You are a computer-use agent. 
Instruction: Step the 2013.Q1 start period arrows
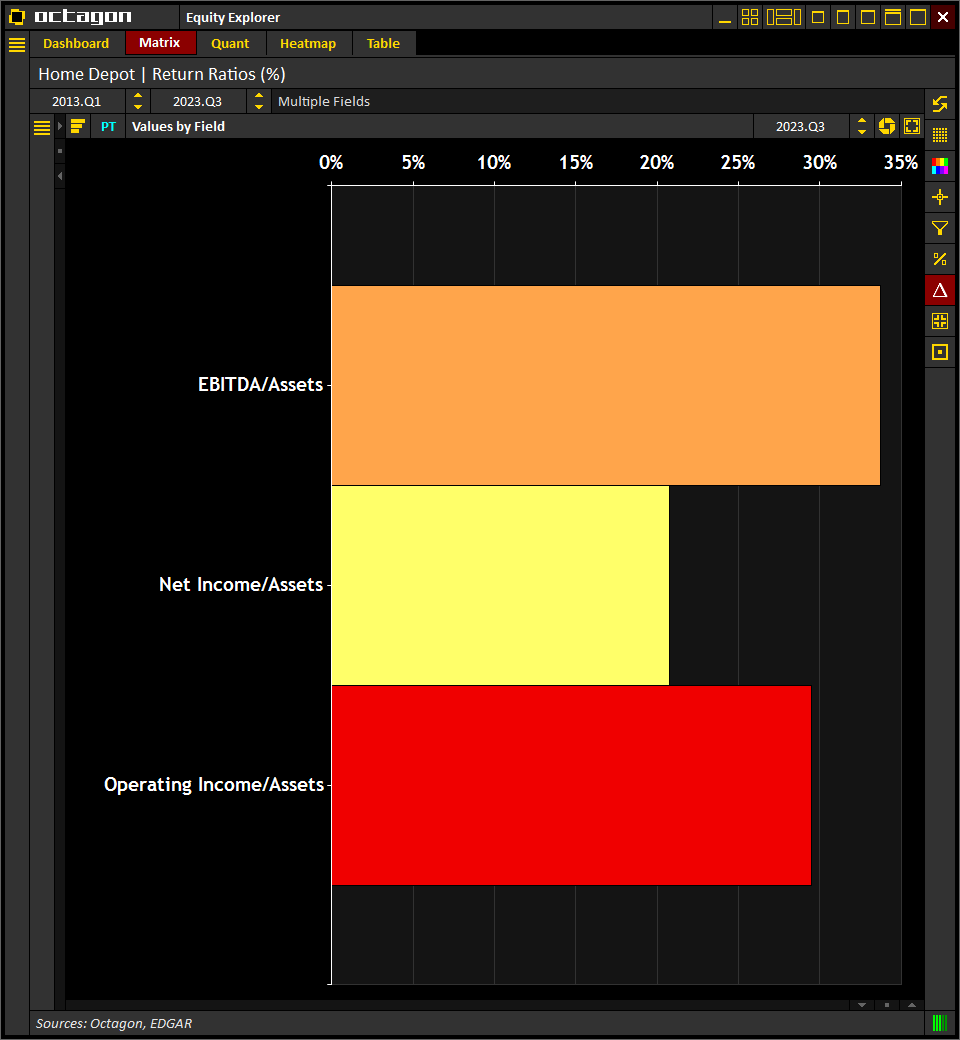pos(138,101)
